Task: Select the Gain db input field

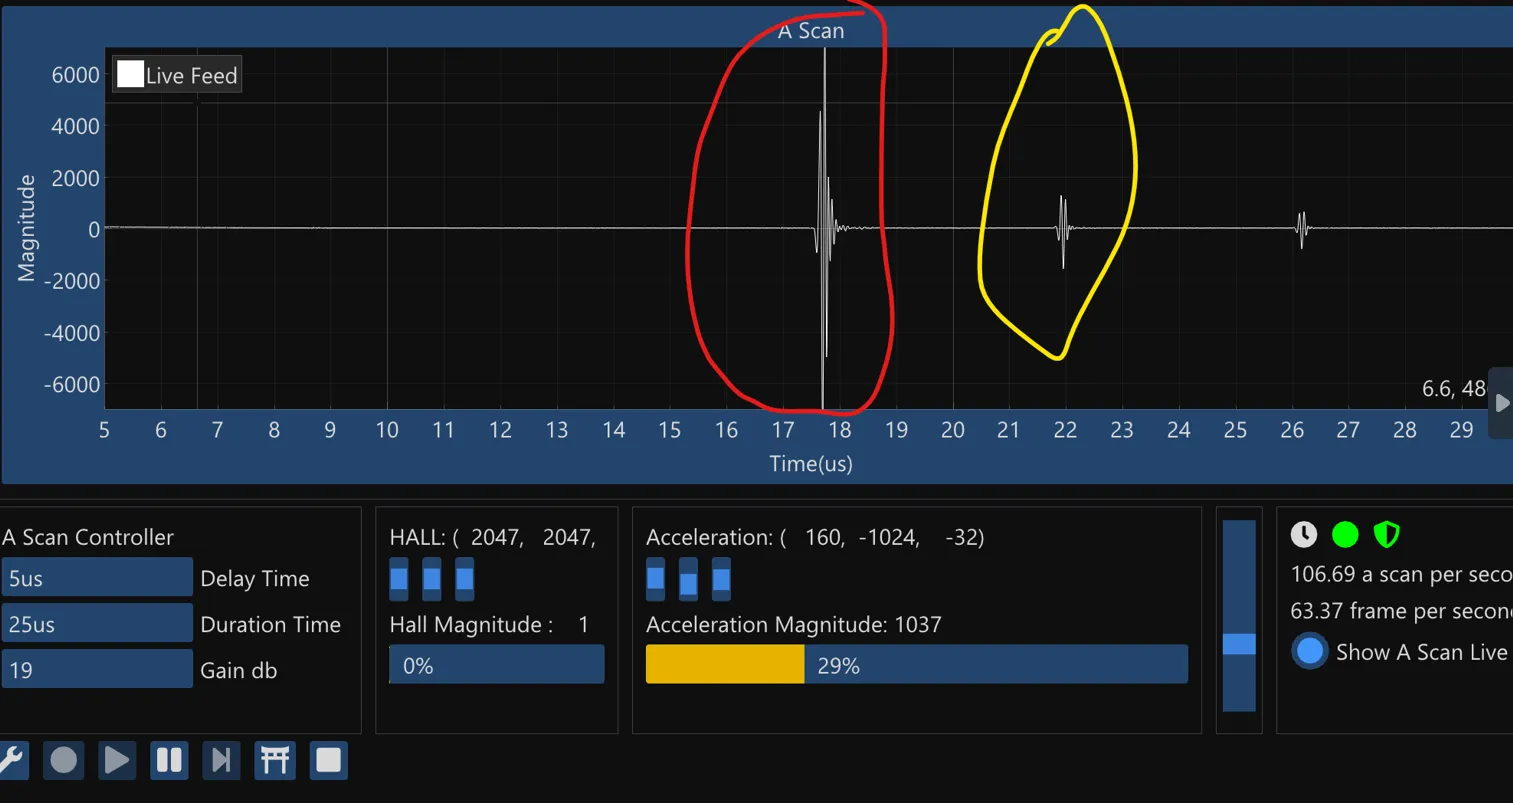Action: coord(96,670)
